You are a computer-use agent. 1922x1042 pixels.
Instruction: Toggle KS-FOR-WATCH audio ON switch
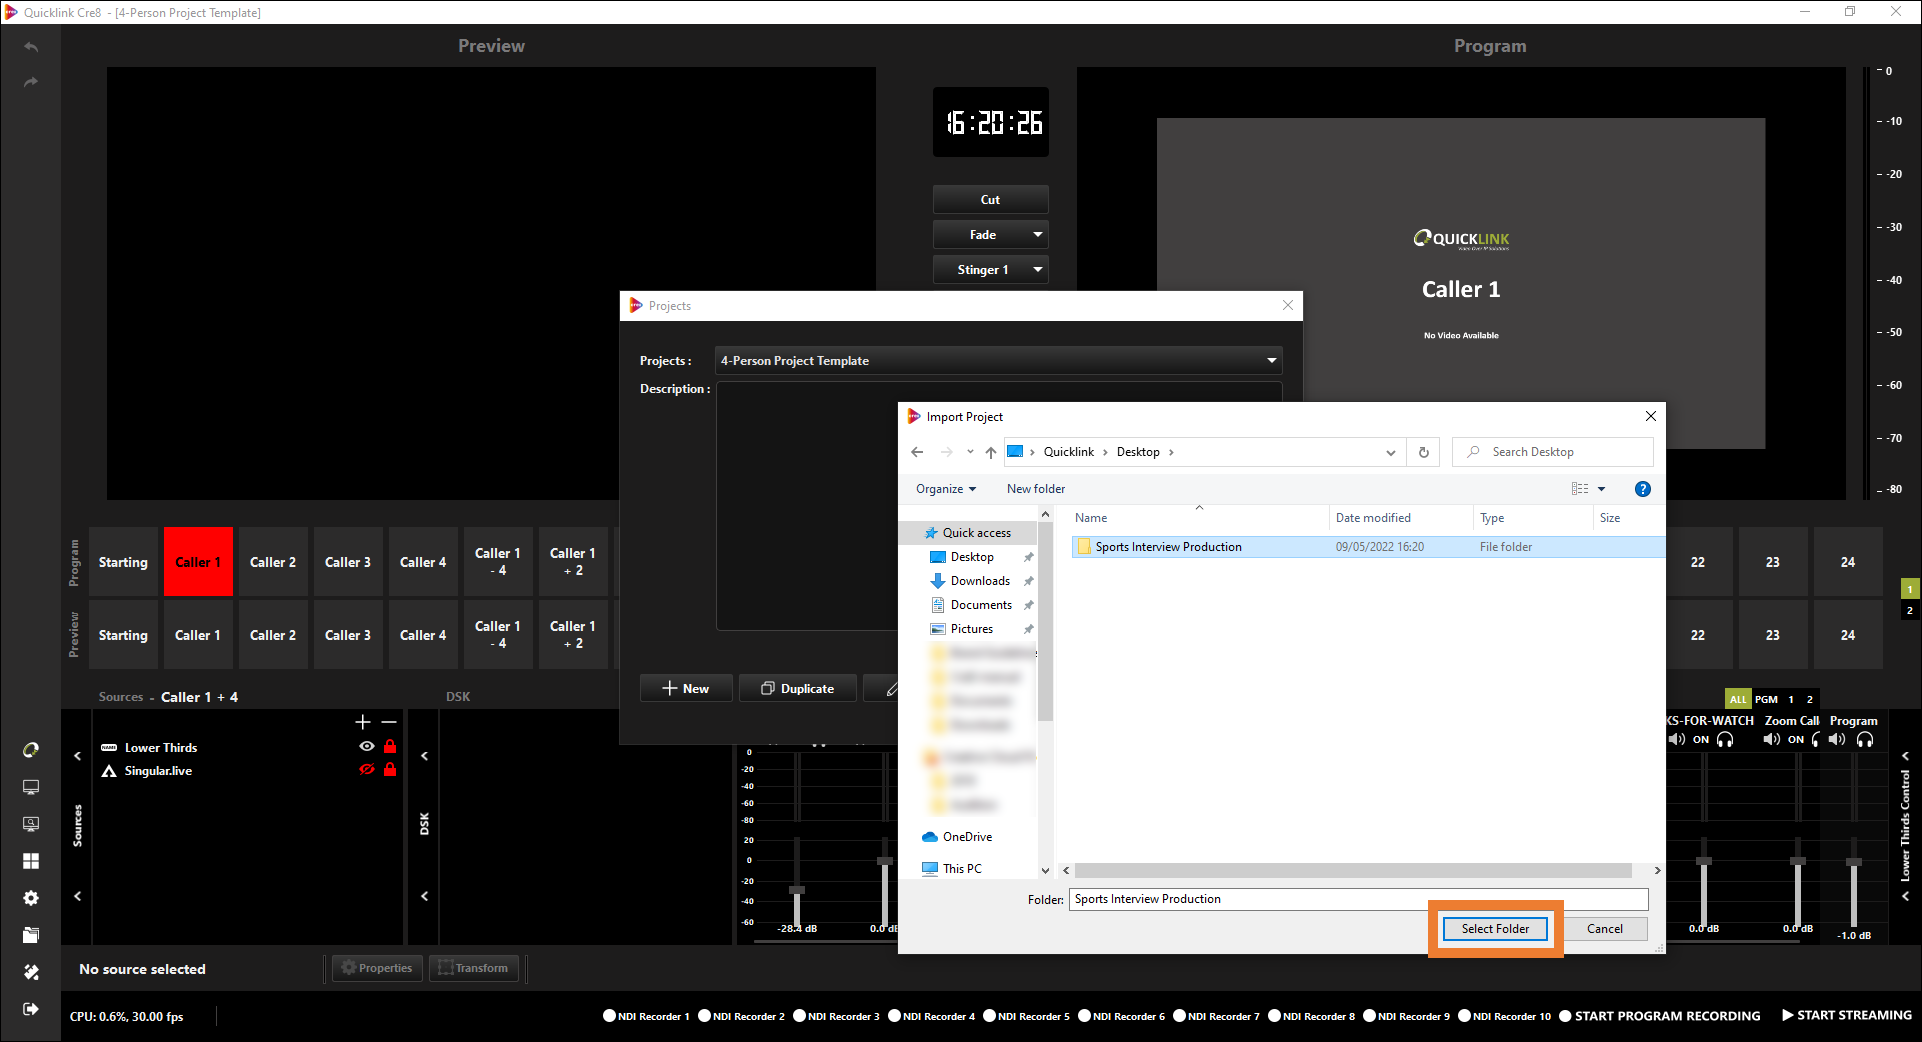(1701, 740)
